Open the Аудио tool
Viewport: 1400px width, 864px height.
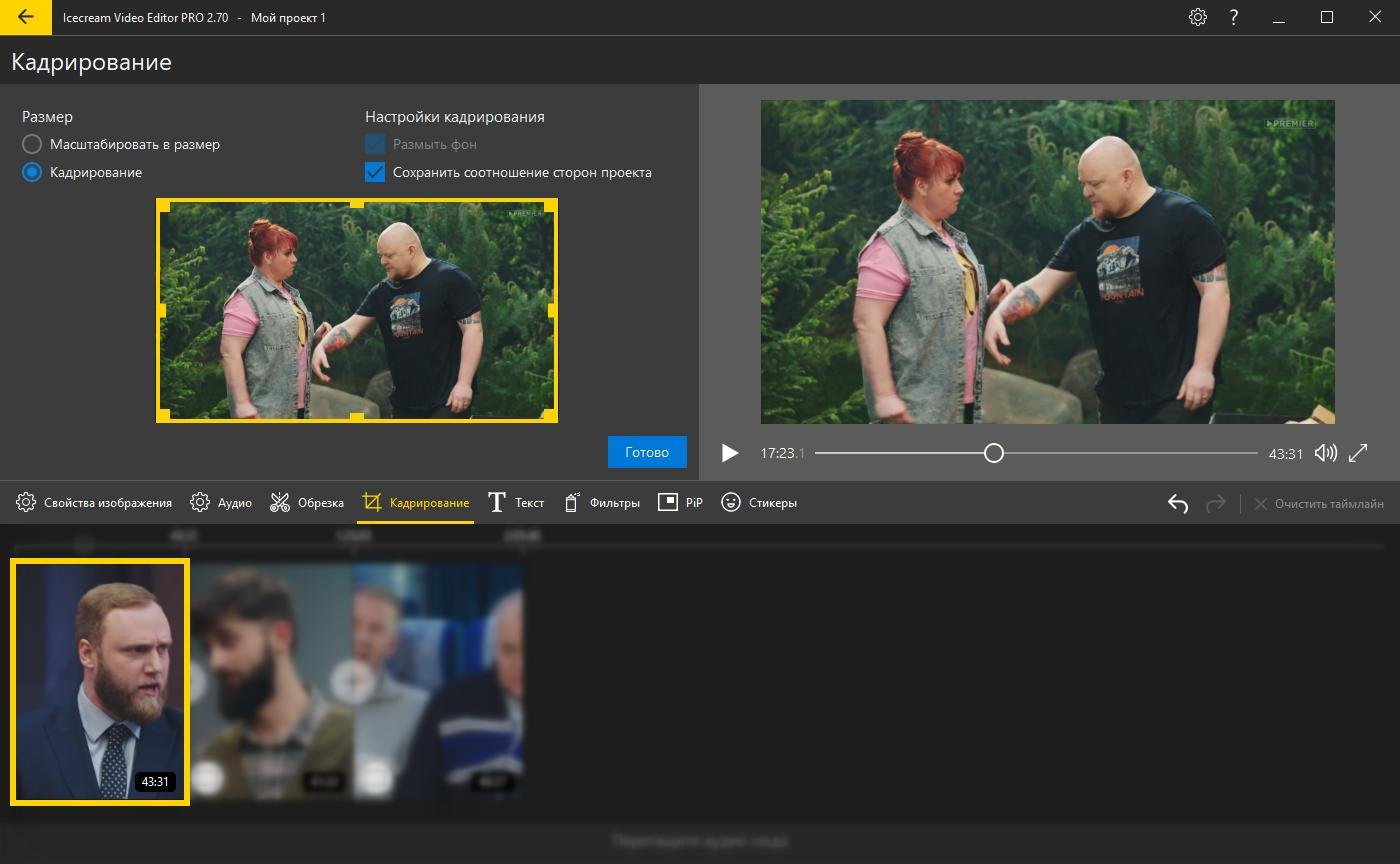click(x=221, y=503)
